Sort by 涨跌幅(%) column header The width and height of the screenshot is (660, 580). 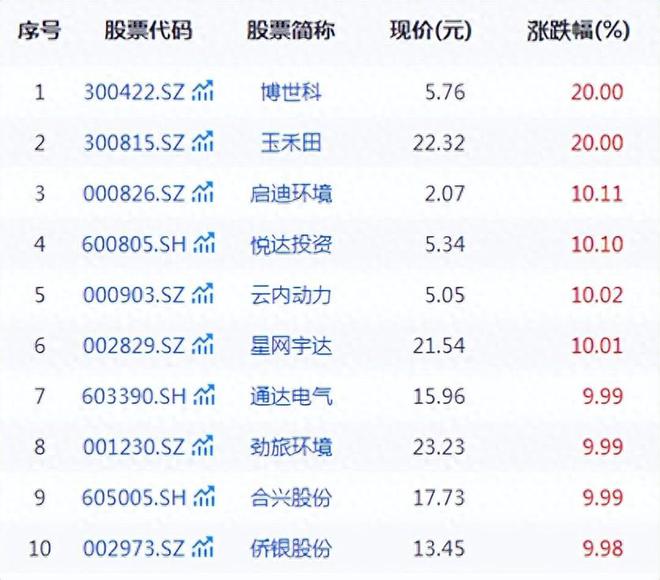[578, 31]
